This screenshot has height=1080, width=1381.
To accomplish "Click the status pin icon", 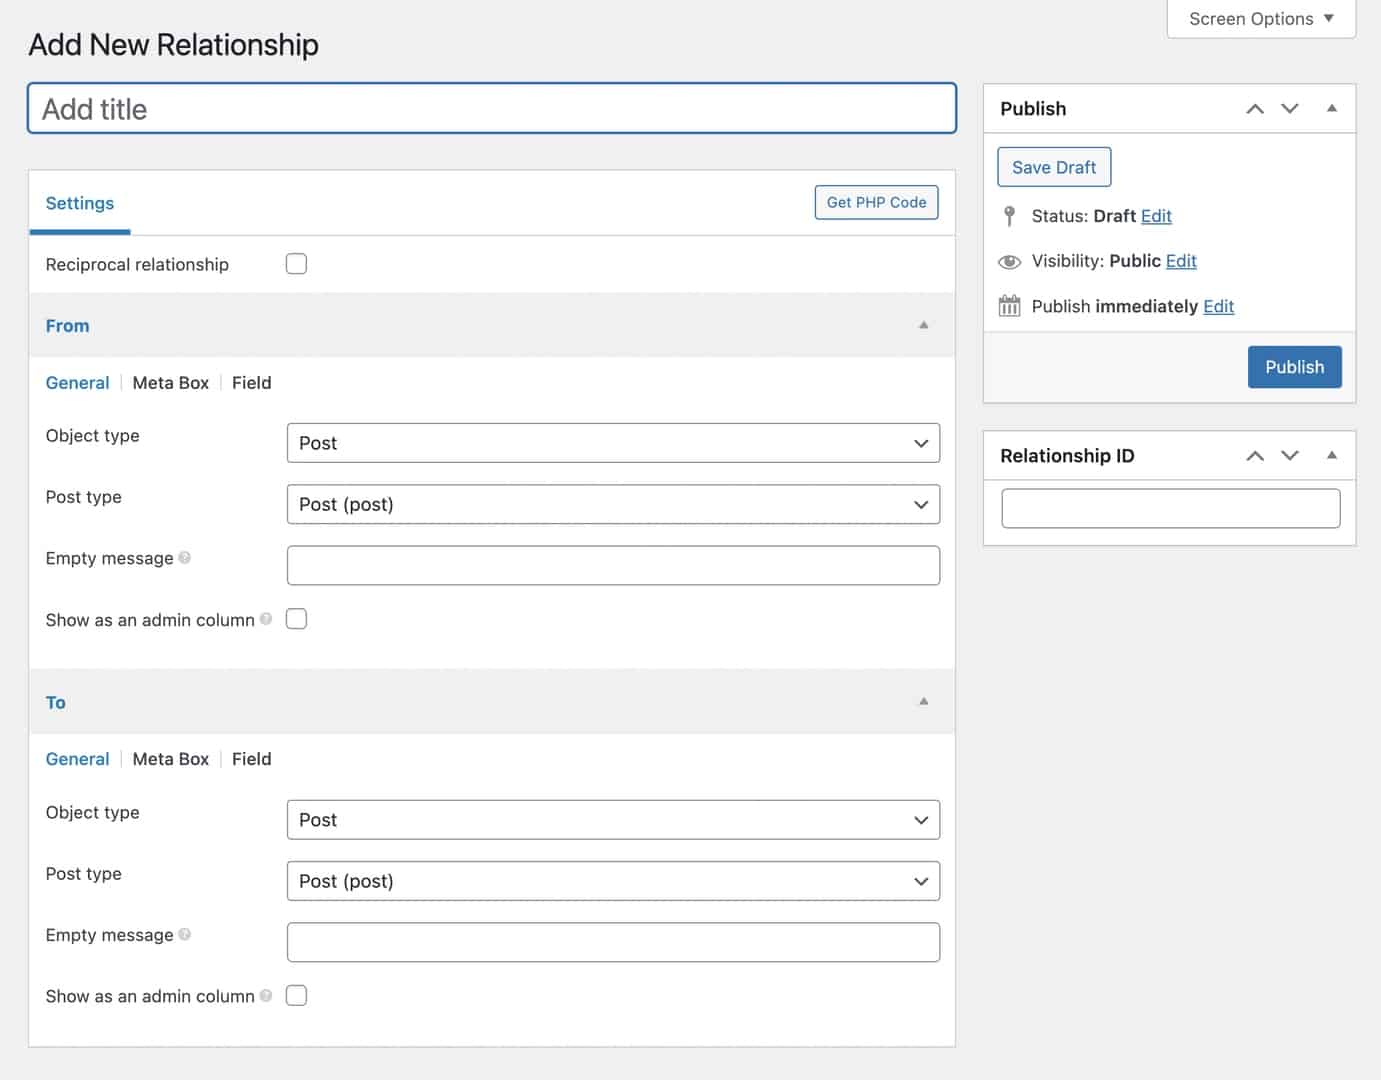I will pyautogui.click(x=1010, y=216).
